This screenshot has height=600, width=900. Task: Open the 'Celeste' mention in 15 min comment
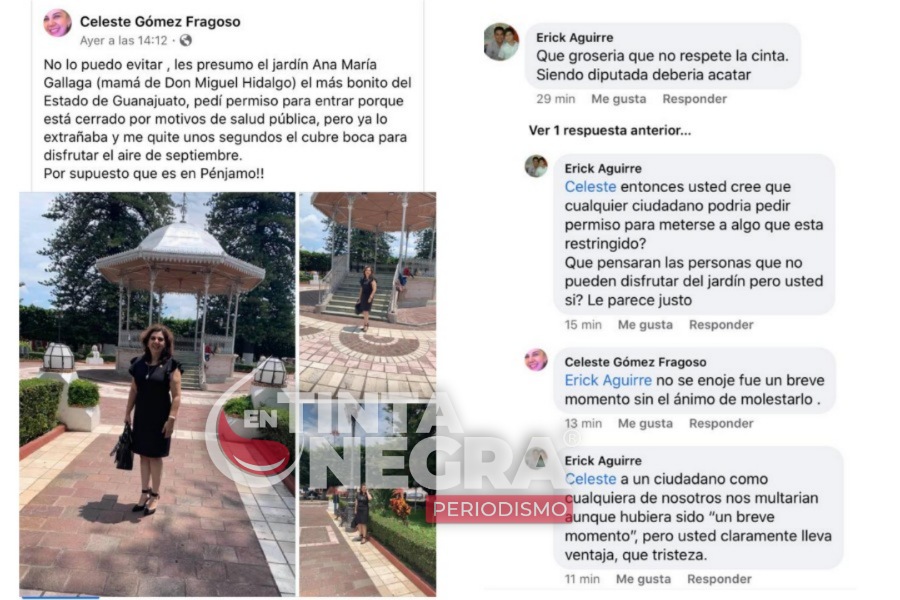590,187
